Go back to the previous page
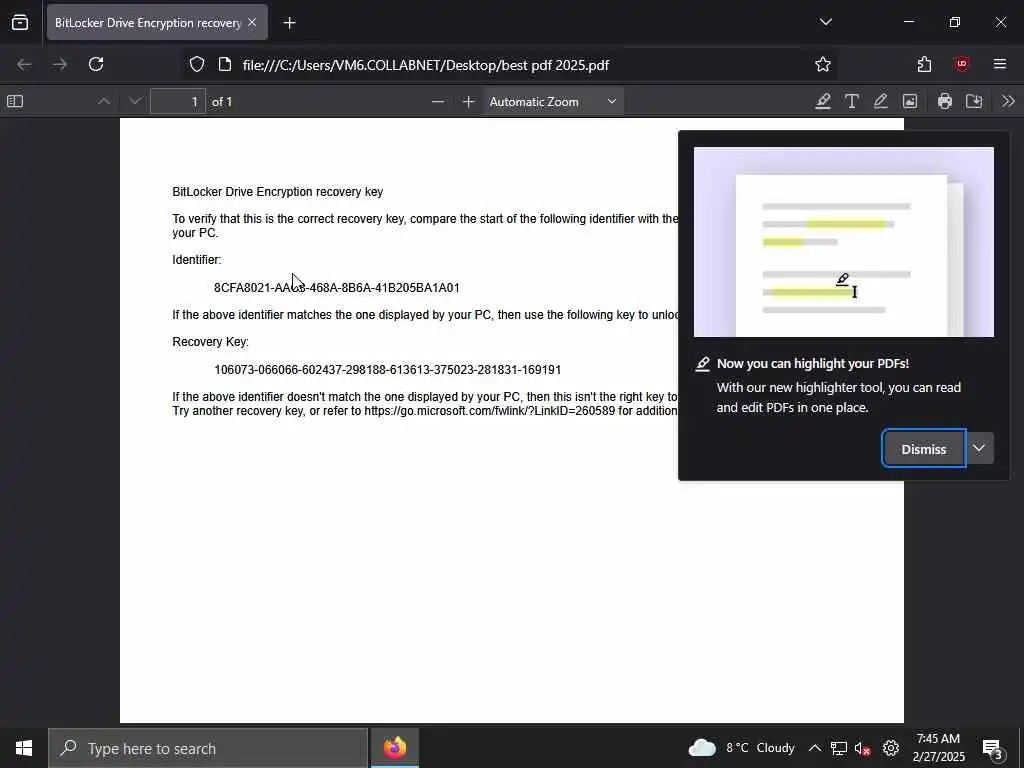 24,64
